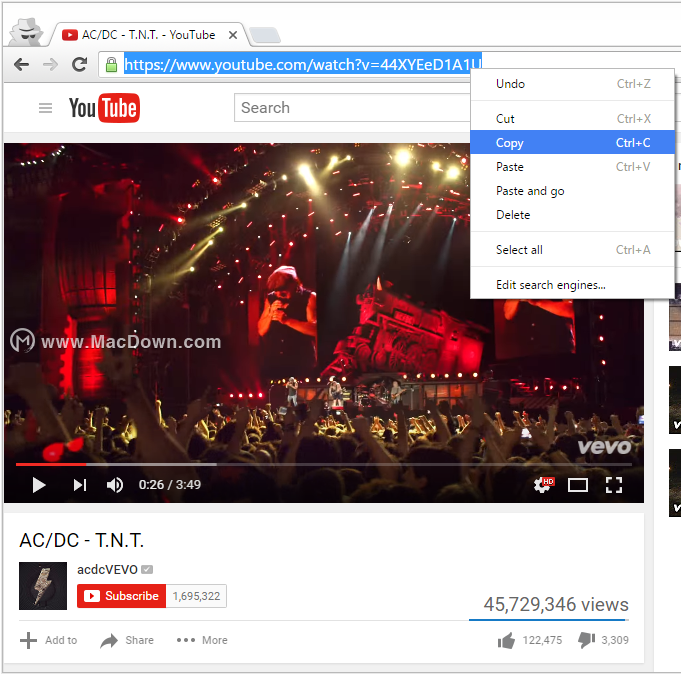Open a new tab with the blank tab button
Screen dimensions: 681x683
[265, 35]
